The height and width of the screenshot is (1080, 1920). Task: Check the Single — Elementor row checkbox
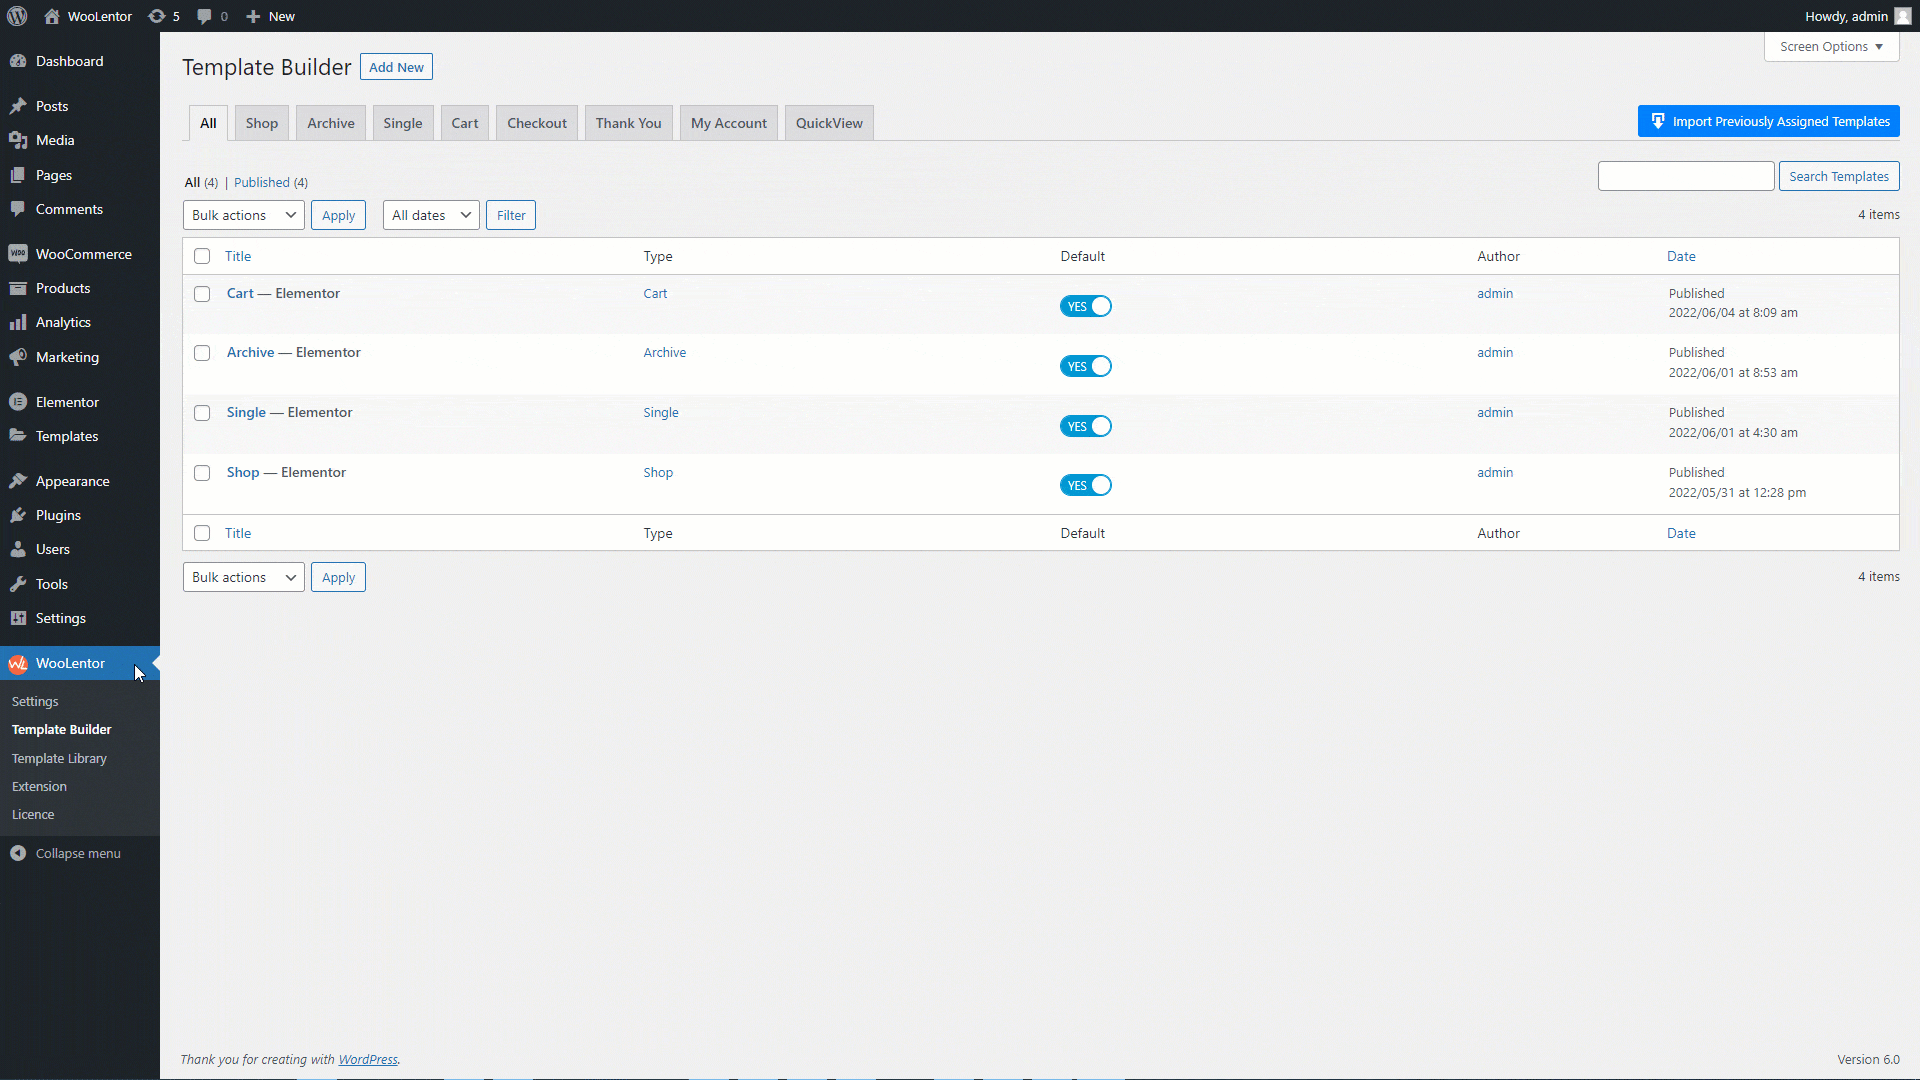coord(202,413)
